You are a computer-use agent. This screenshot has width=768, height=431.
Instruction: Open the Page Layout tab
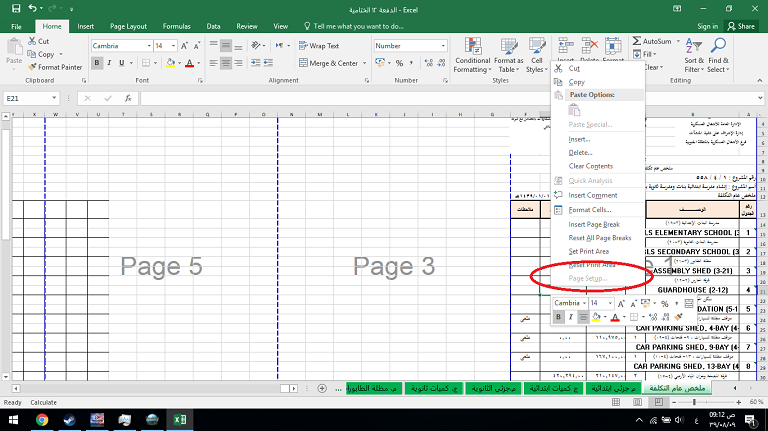128,26
